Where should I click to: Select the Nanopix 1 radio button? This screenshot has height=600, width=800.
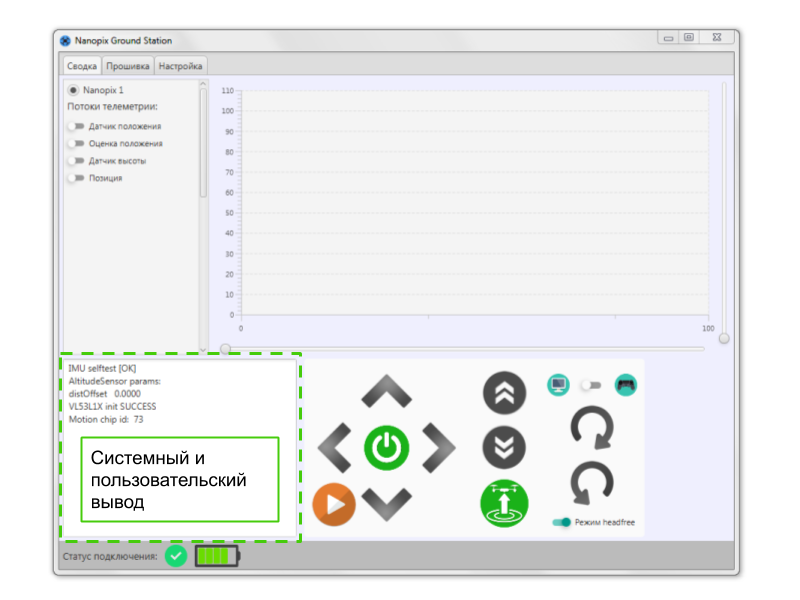pos(73,90)
